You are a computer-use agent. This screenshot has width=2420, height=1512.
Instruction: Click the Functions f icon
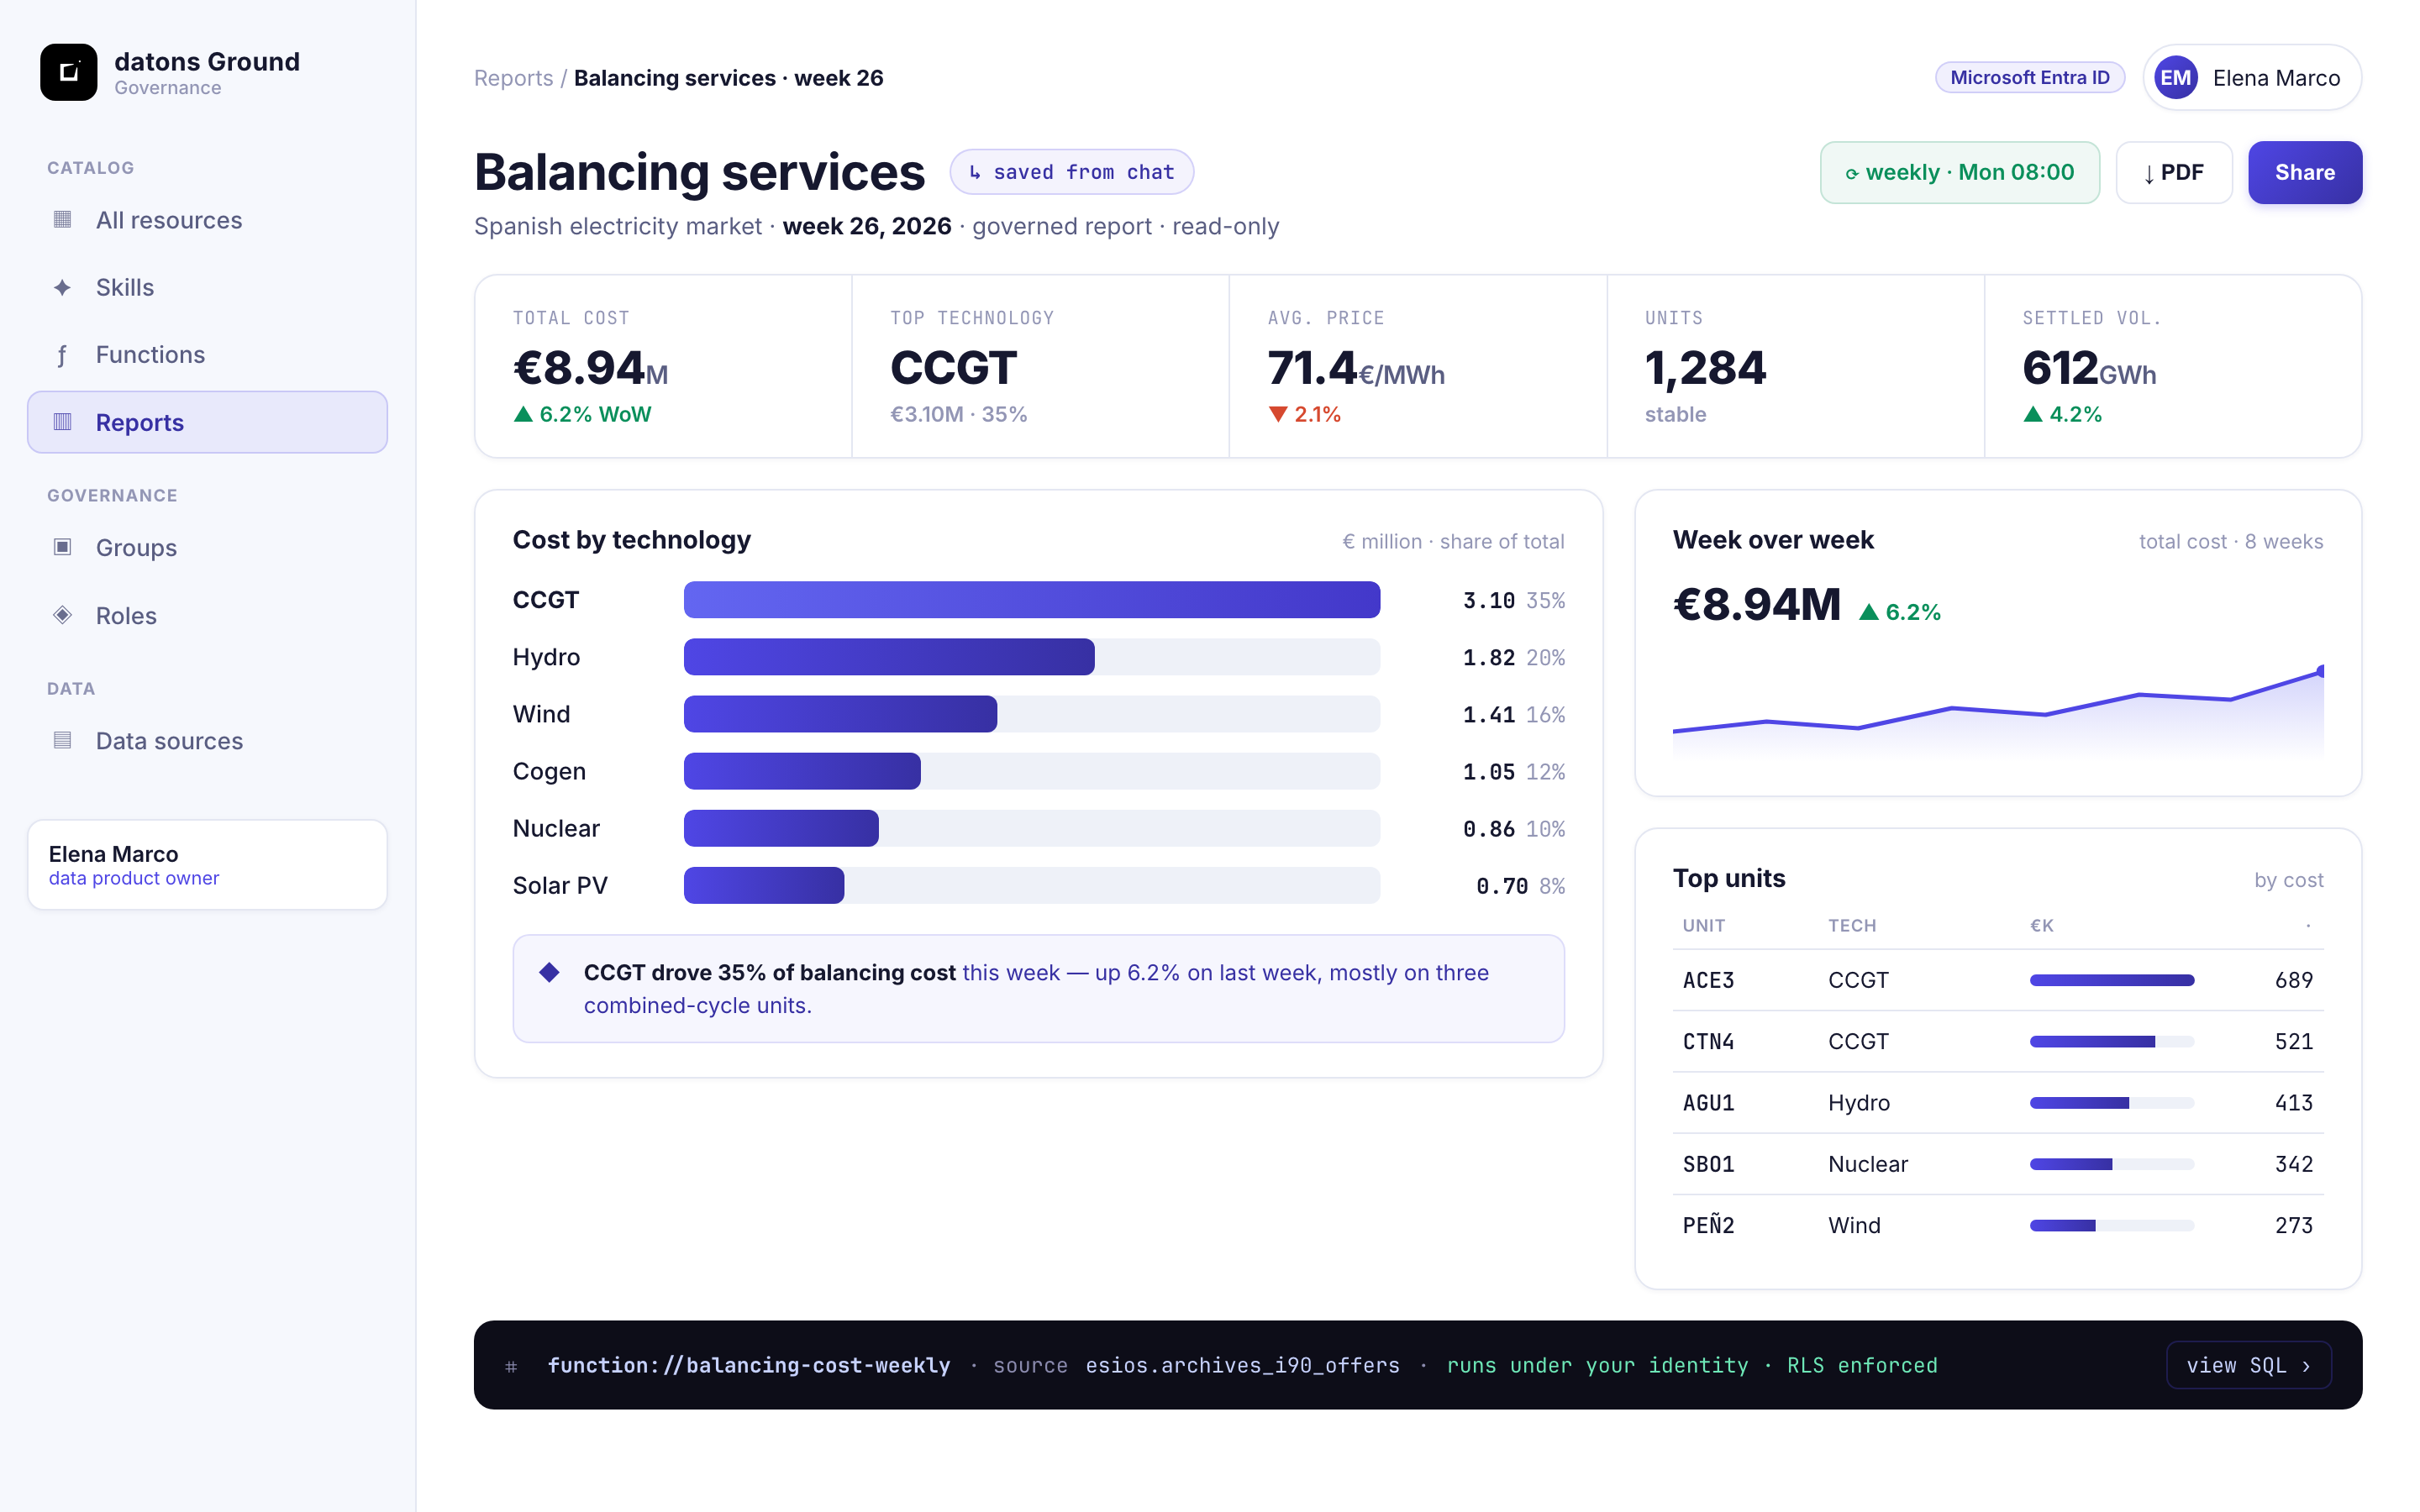coord(62,355)
